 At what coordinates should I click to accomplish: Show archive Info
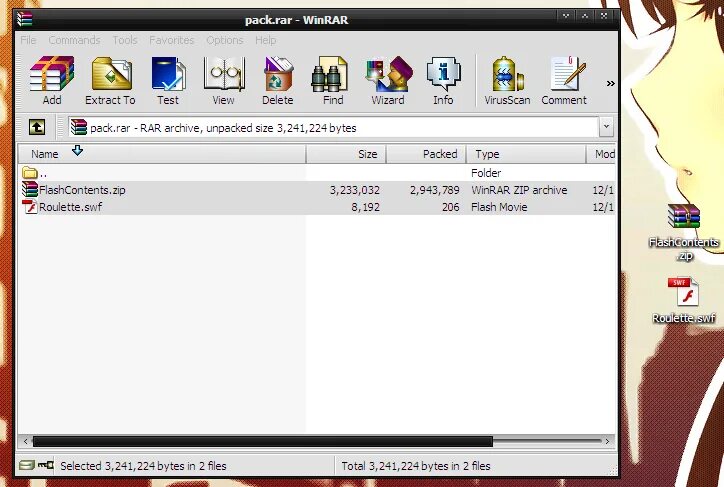point(443,80)
